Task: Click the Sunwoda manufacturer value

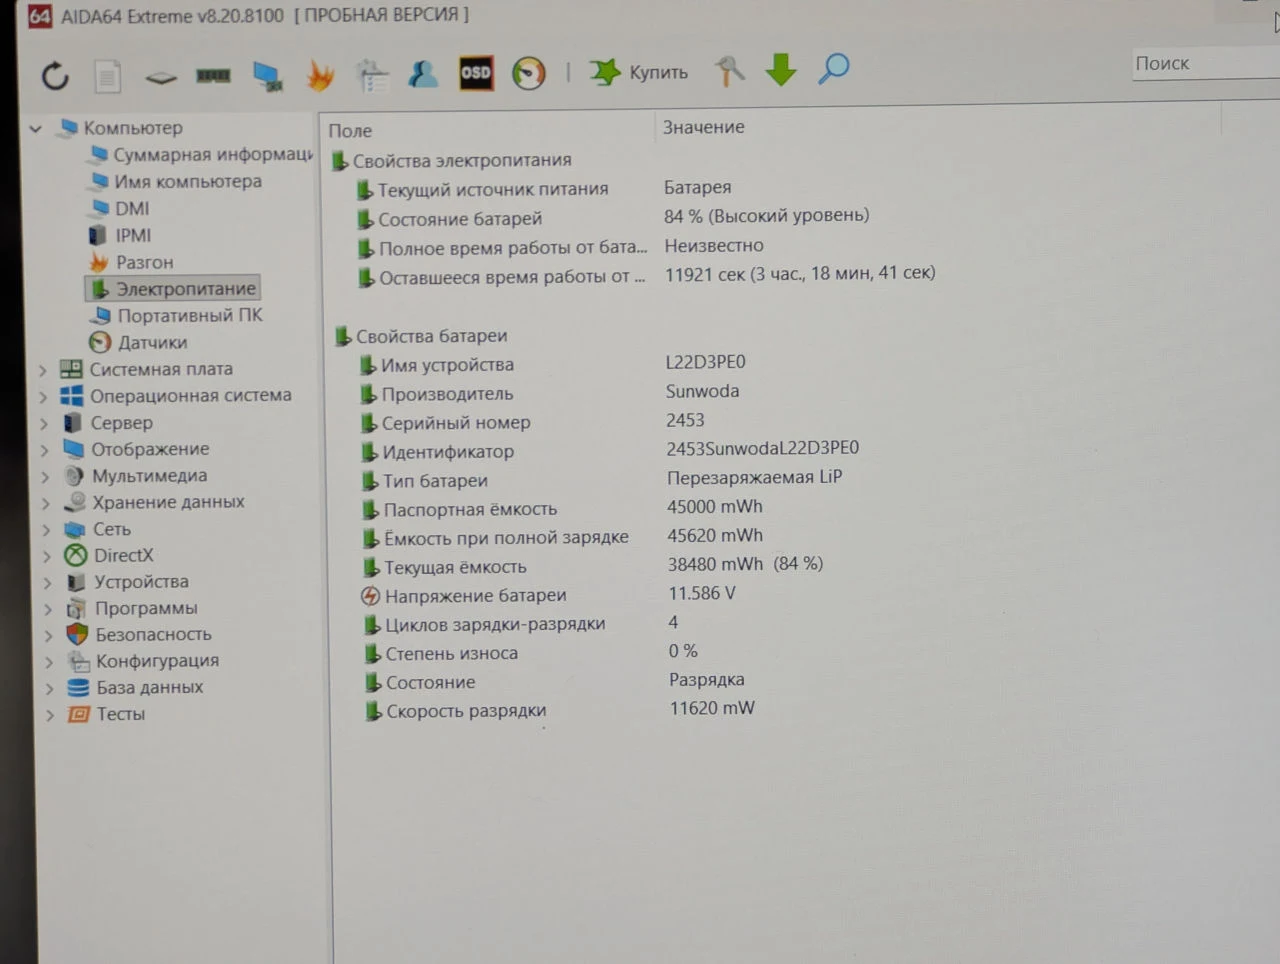Action: [x=703, y=391]
